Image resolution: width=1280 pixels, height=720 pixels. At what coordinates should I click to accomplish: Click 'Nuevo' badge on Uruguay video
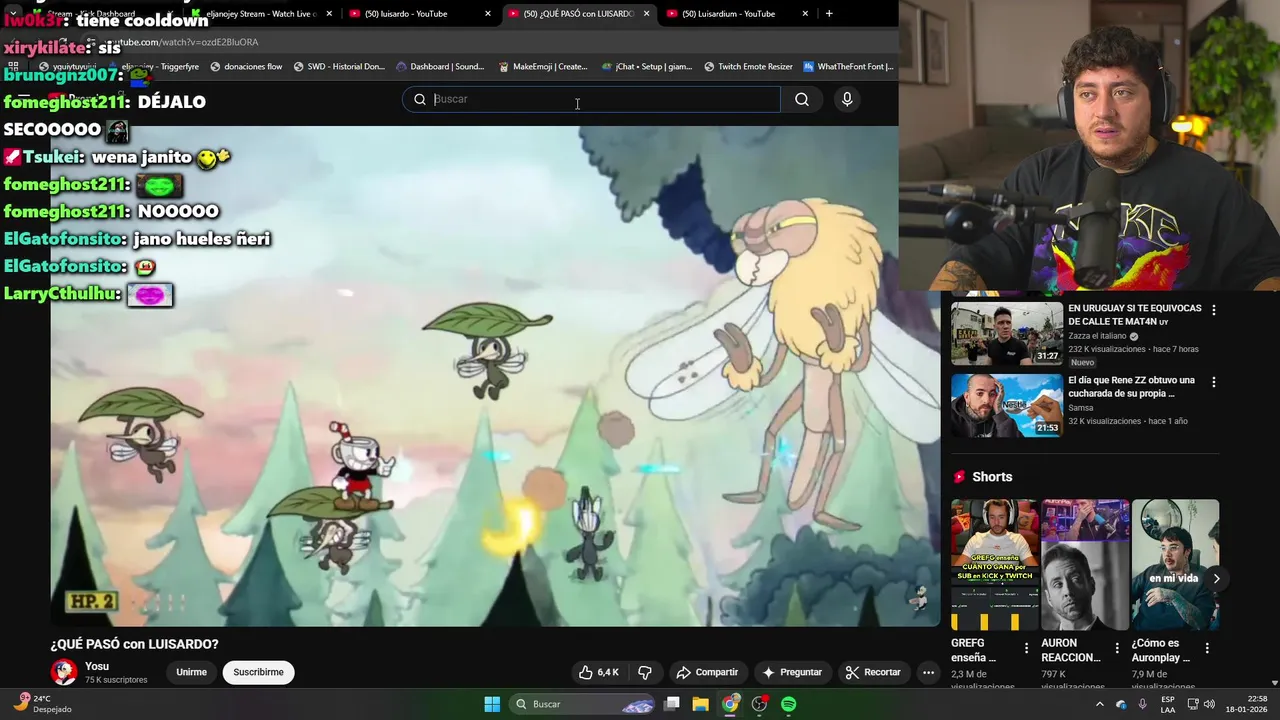pos(1082,362)
